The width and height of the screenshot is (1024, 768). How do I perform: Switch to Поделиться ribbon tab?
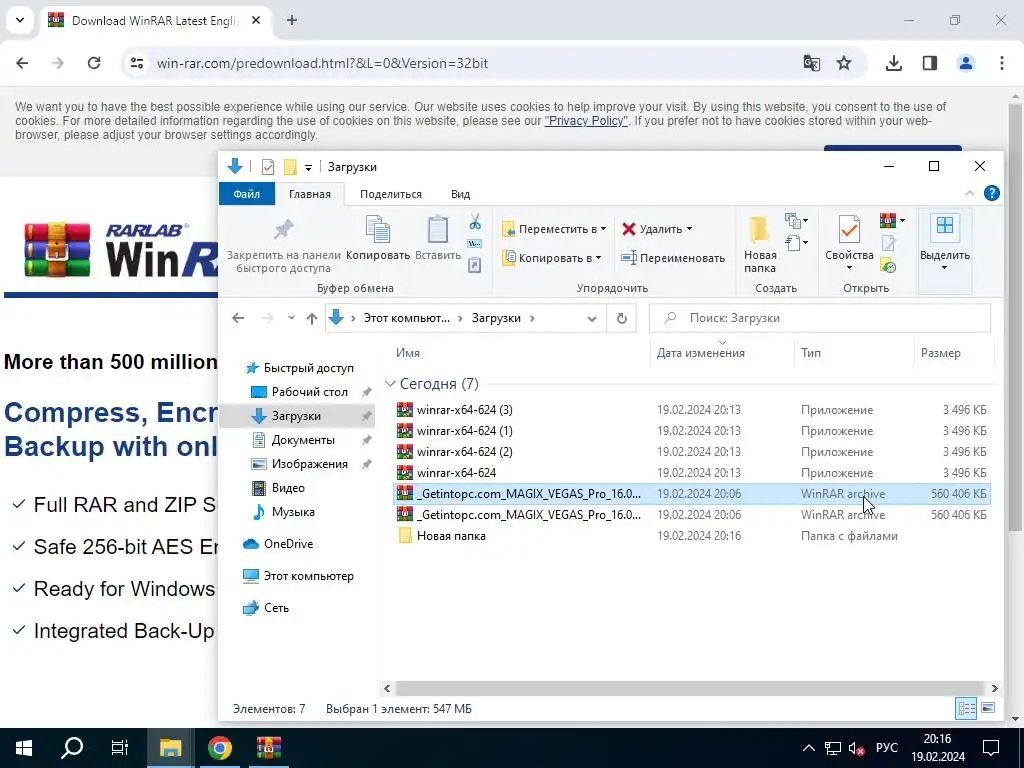pos(391,194)
